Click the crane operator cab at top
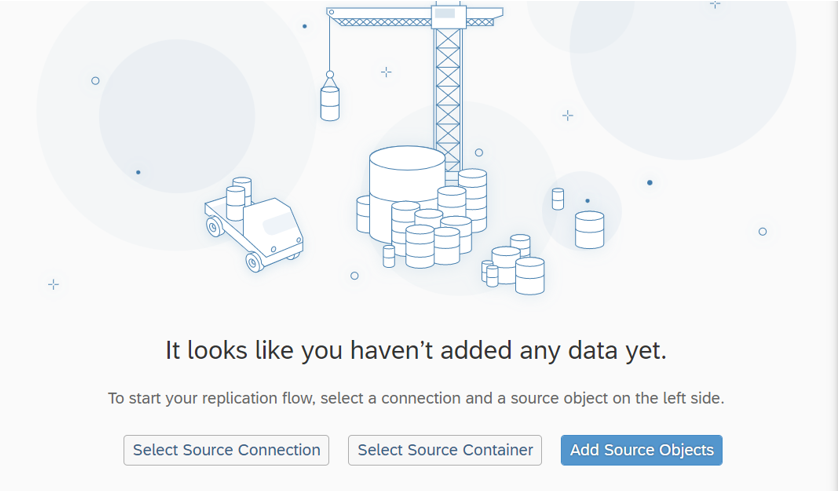Image resolution: width=839 pixels, height=491 pixels. (x=448, y=16)
